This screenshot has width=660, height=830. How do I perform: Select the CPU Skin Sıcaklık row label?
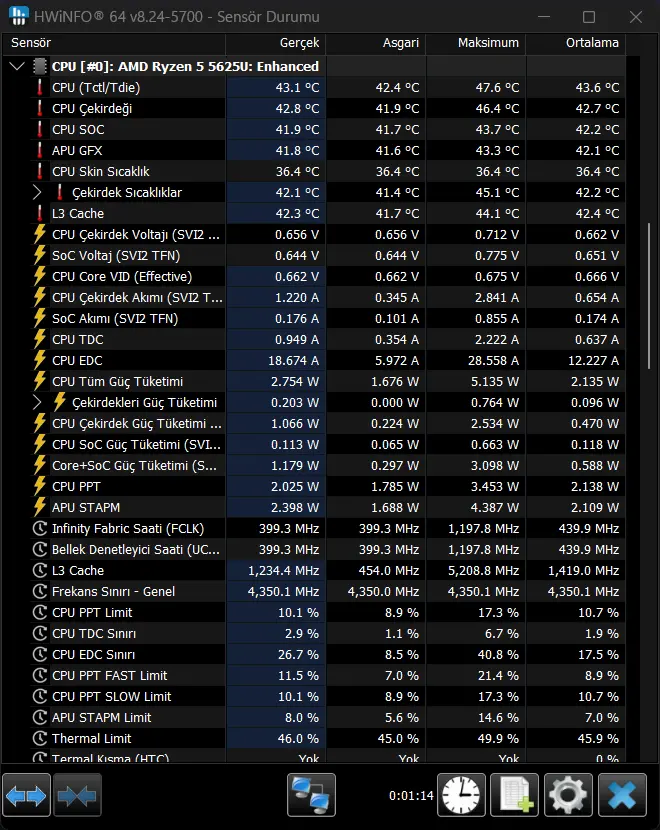[101, 172]
